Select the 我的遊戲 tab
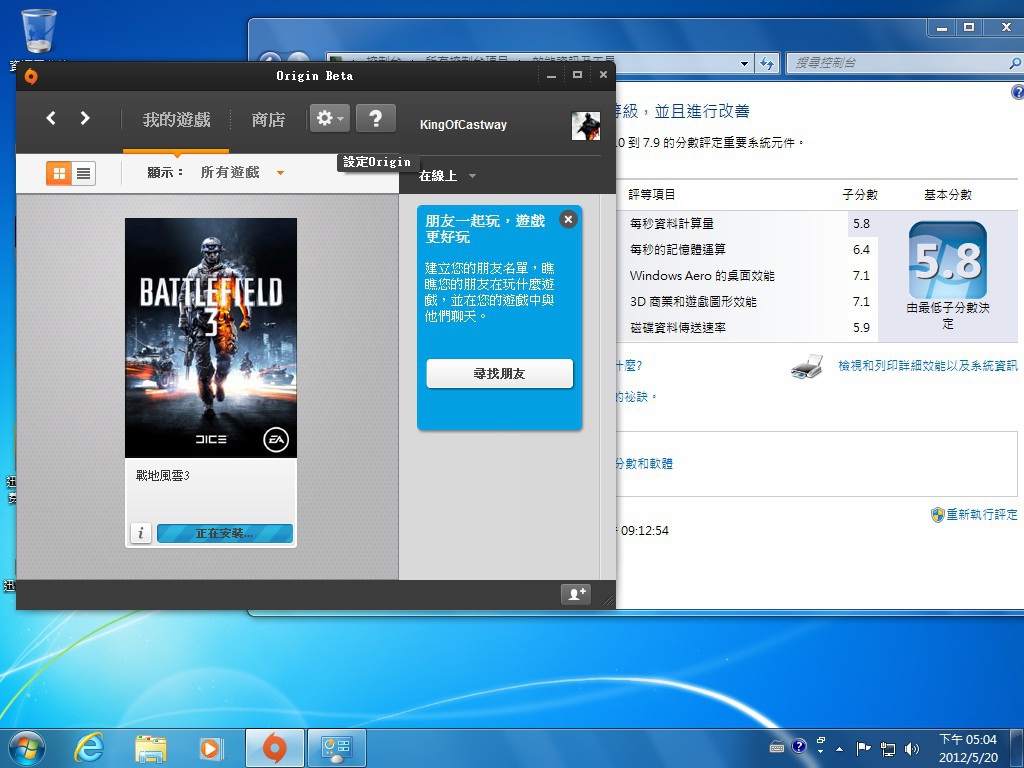 tap(176, 120)
